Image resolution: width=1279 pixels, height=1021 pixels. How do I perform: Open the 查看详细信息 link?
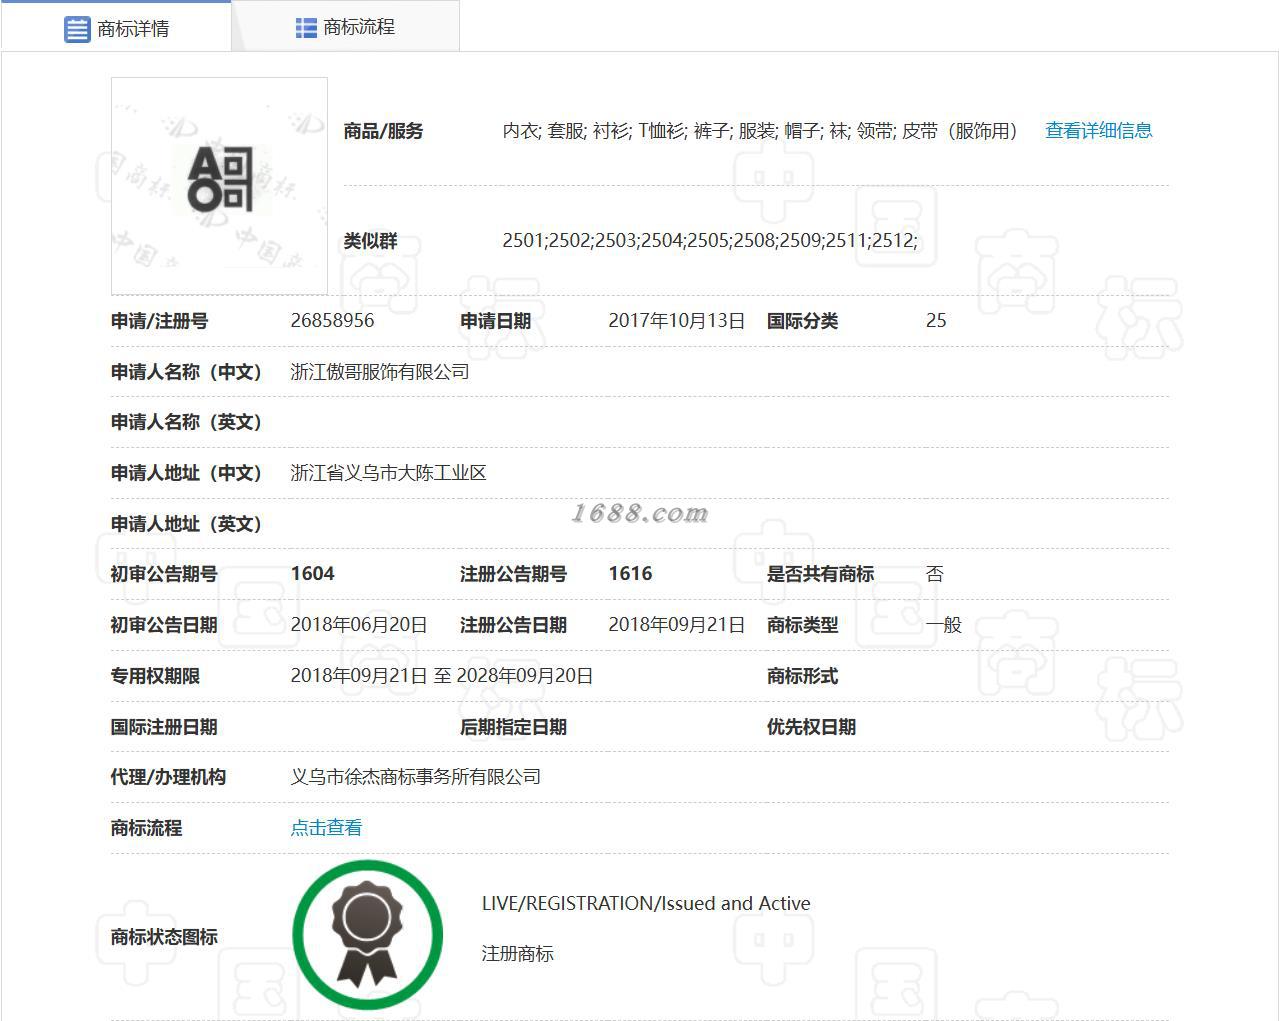pos(1098,130)
